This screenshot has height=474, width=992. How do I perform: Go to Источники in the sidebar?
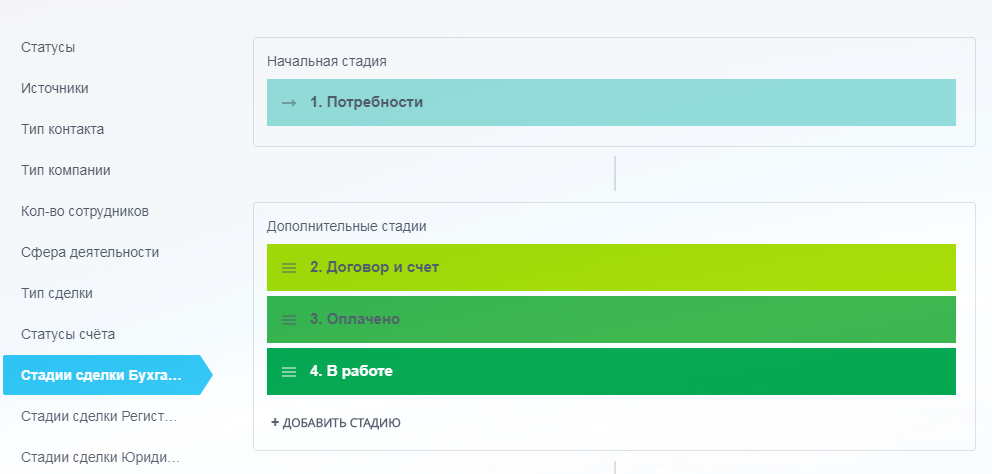(x=55, y=88)
